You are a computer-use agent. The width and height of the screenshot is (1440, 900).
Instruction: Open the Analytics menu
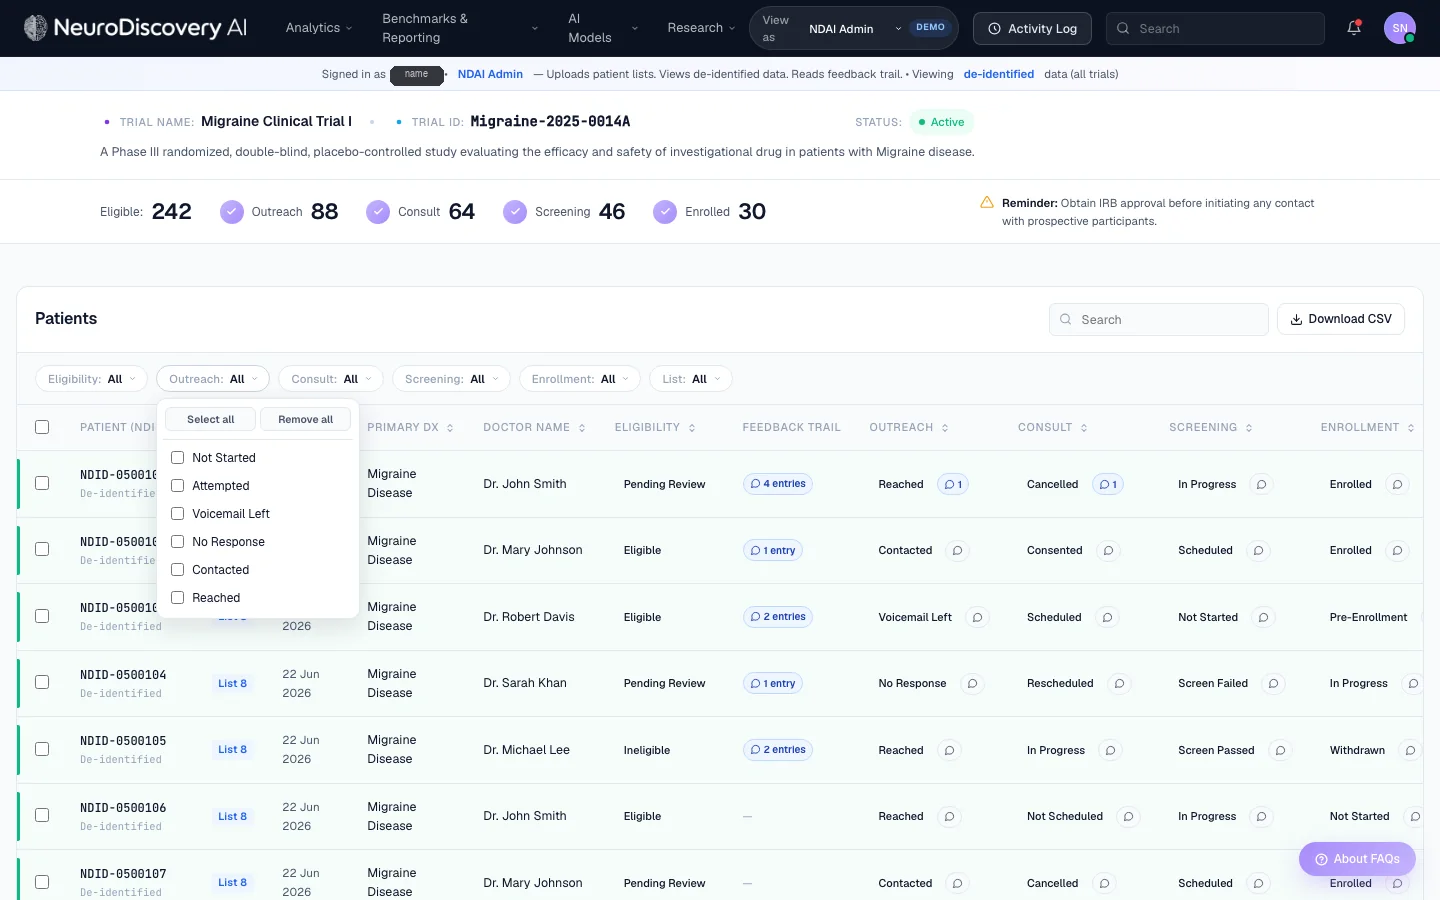point(319,28)
